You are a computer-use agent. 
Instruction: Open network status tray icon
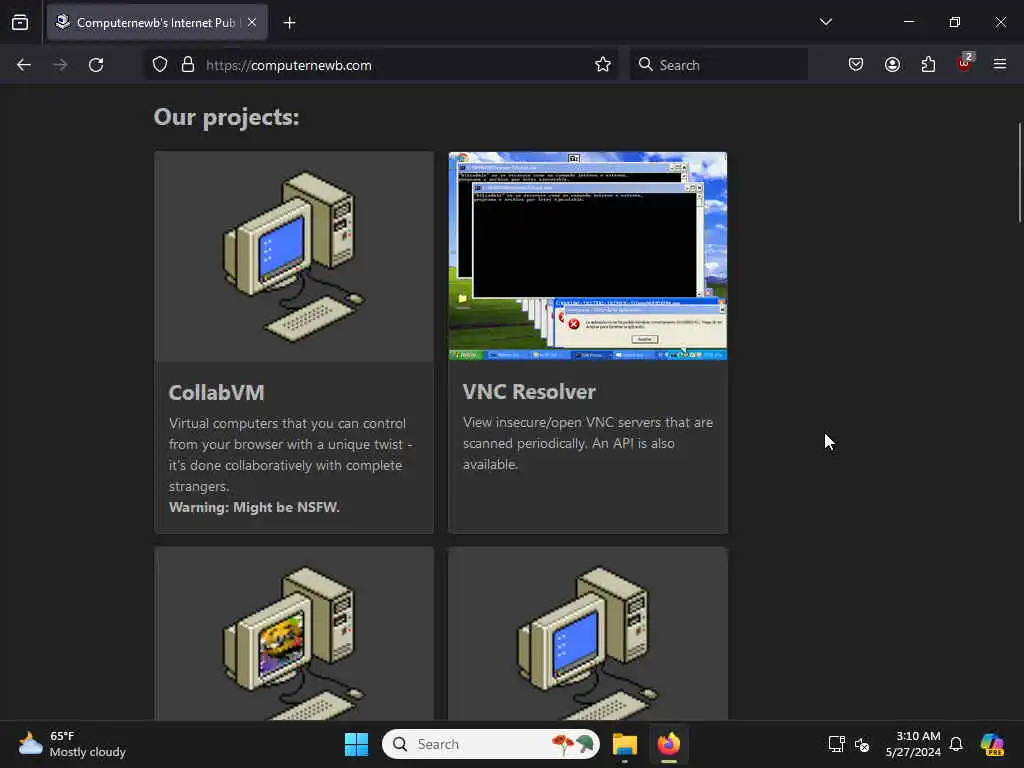(837, 744)
